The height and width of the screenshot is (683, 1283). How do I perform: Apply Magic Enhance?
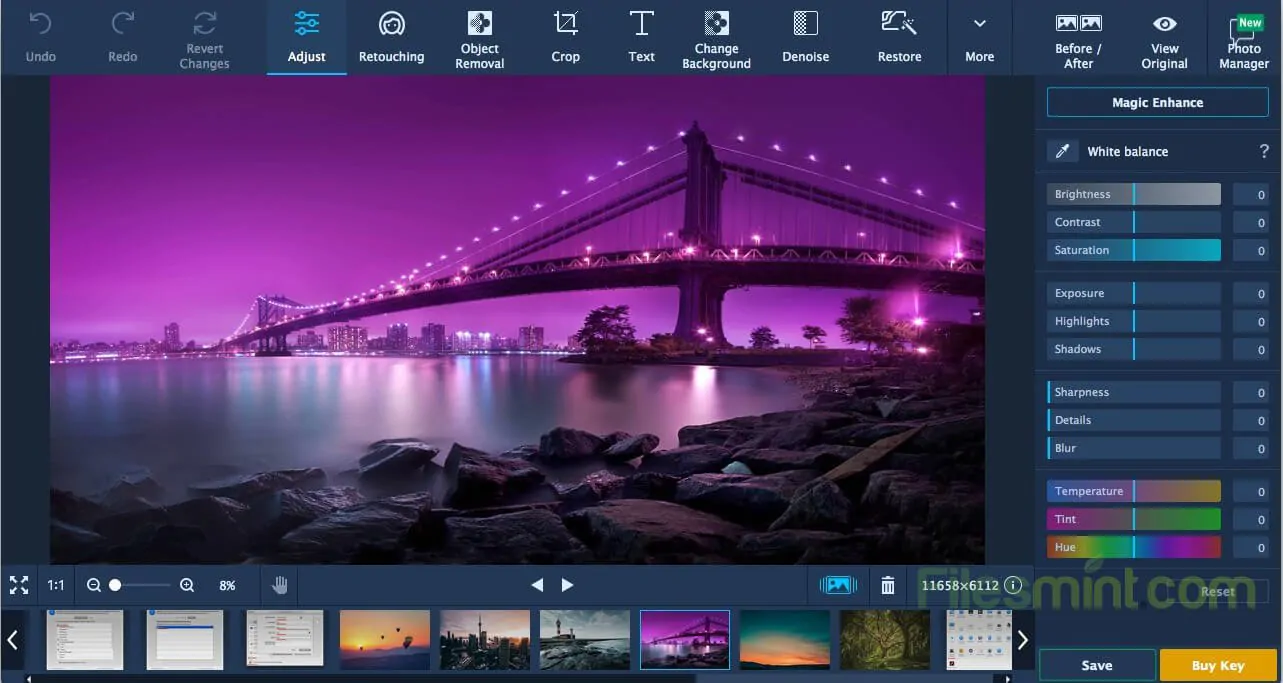[1157, 101]
